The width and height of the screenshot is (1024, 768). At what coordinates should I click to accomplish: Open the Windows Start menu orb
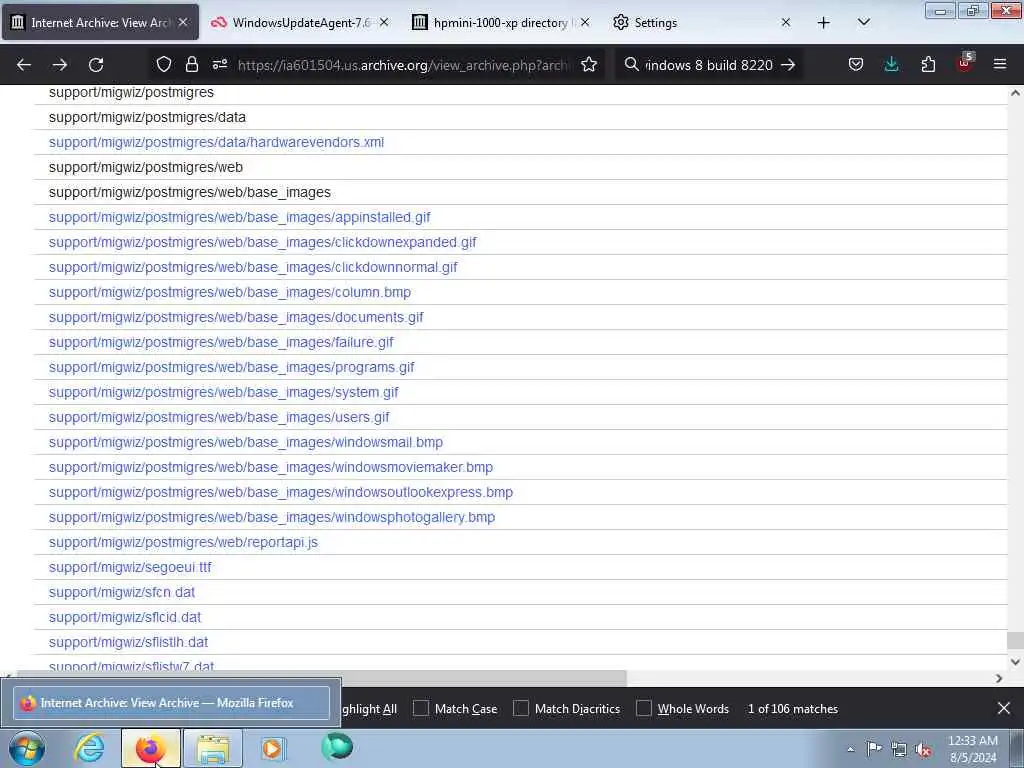[x=27, y=748]
